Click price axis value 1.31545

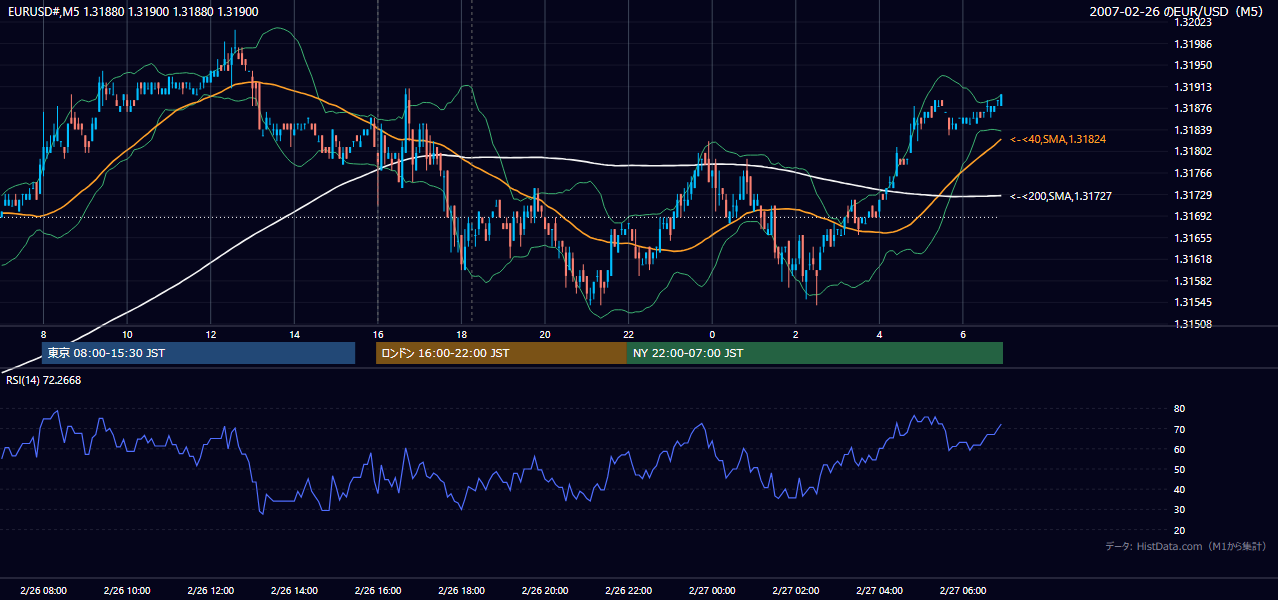[x=1193, y=302]
